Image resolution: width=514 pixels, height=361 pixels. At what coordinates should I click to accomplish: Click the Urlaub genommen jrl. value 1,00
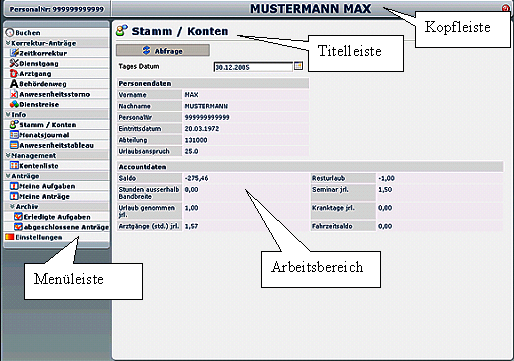(x=191, y=208)
